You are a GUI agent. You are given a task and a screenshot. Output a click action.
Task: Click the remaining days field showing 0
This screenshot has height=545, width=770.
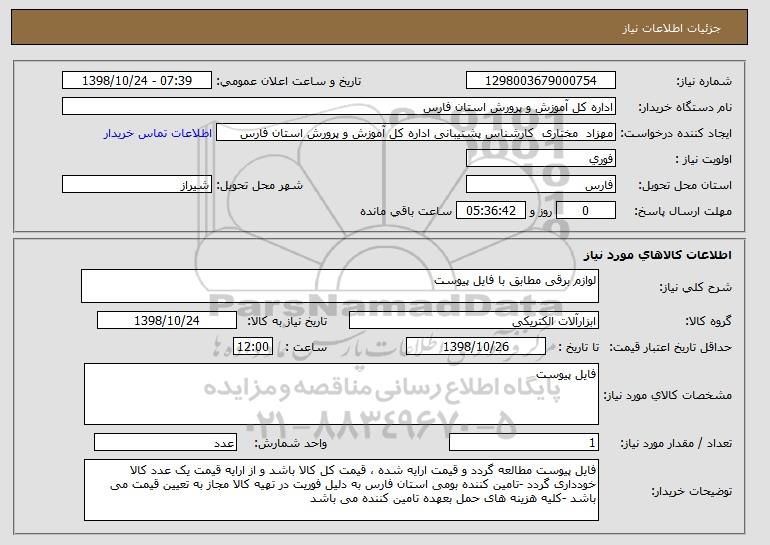coord(585,211)
